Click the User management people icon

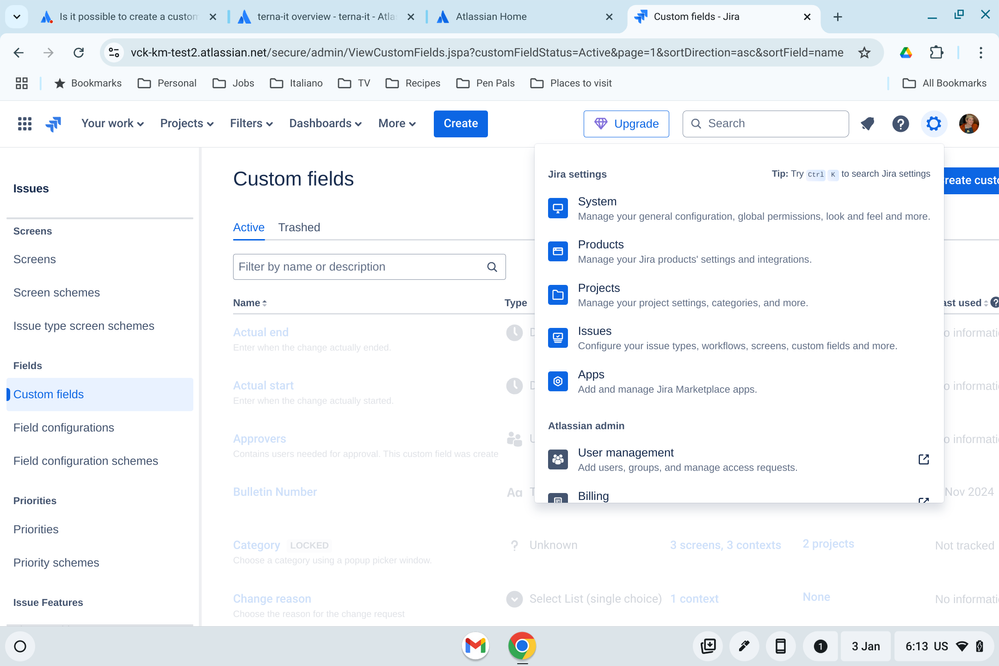[558, 459]
